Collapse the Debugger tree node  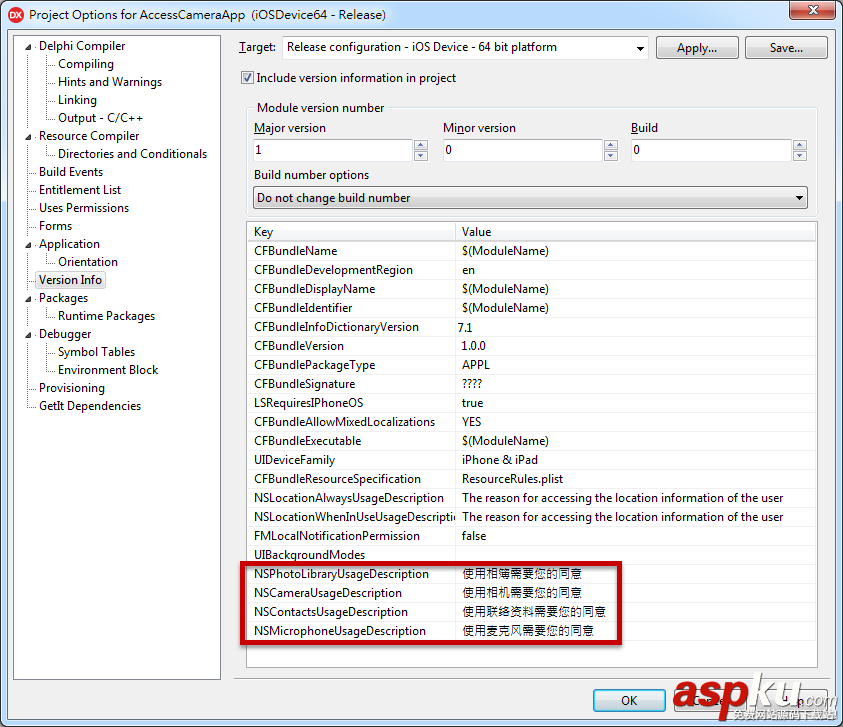pos(28,335)
